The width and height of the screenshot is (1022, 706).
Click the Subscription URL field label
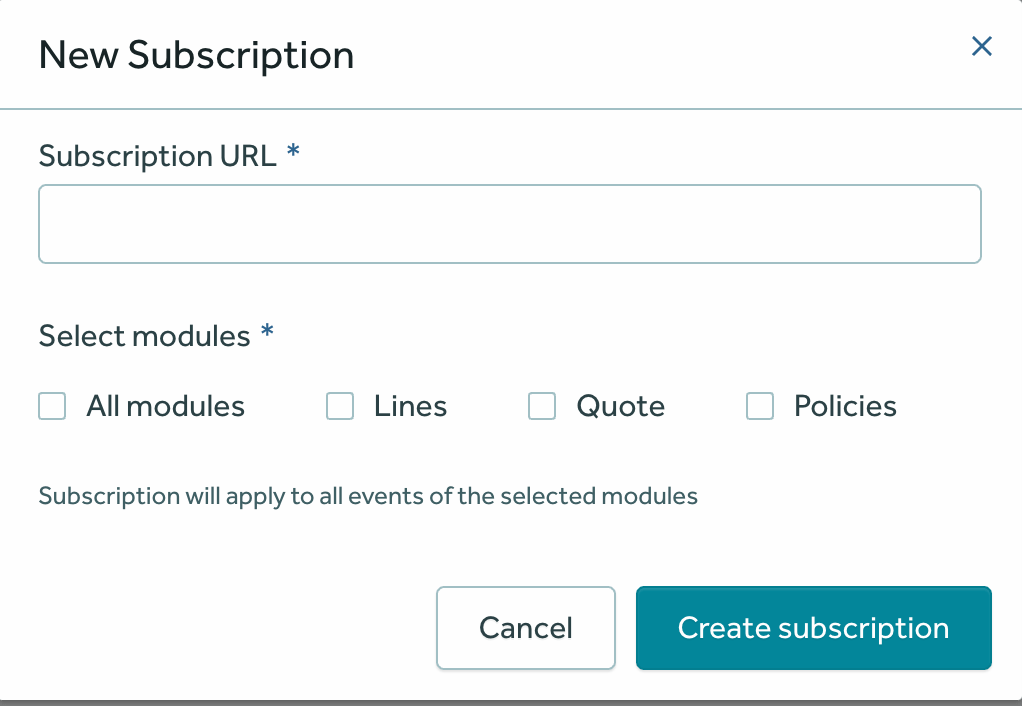[x=158, y=156]
